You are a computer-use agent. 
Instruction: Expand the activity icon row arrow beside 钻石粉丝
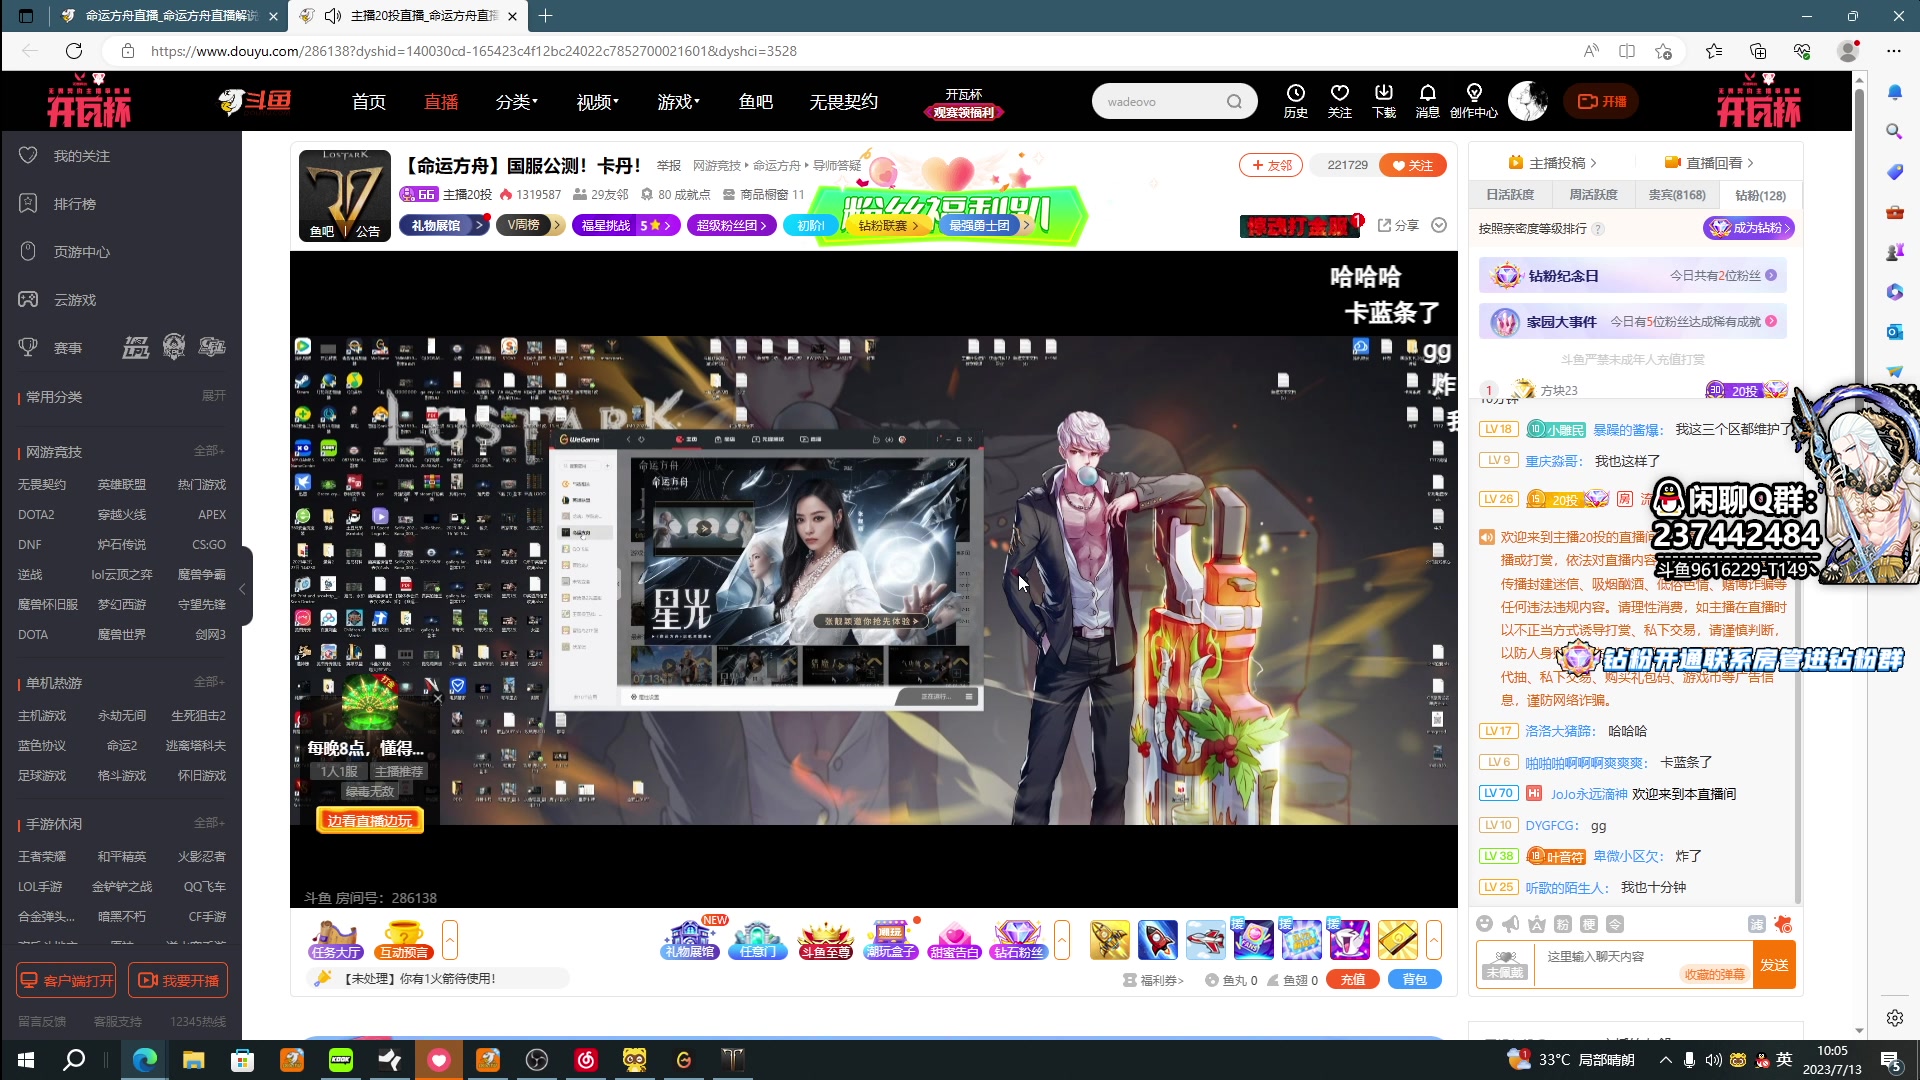click(x=1062, y=940)
